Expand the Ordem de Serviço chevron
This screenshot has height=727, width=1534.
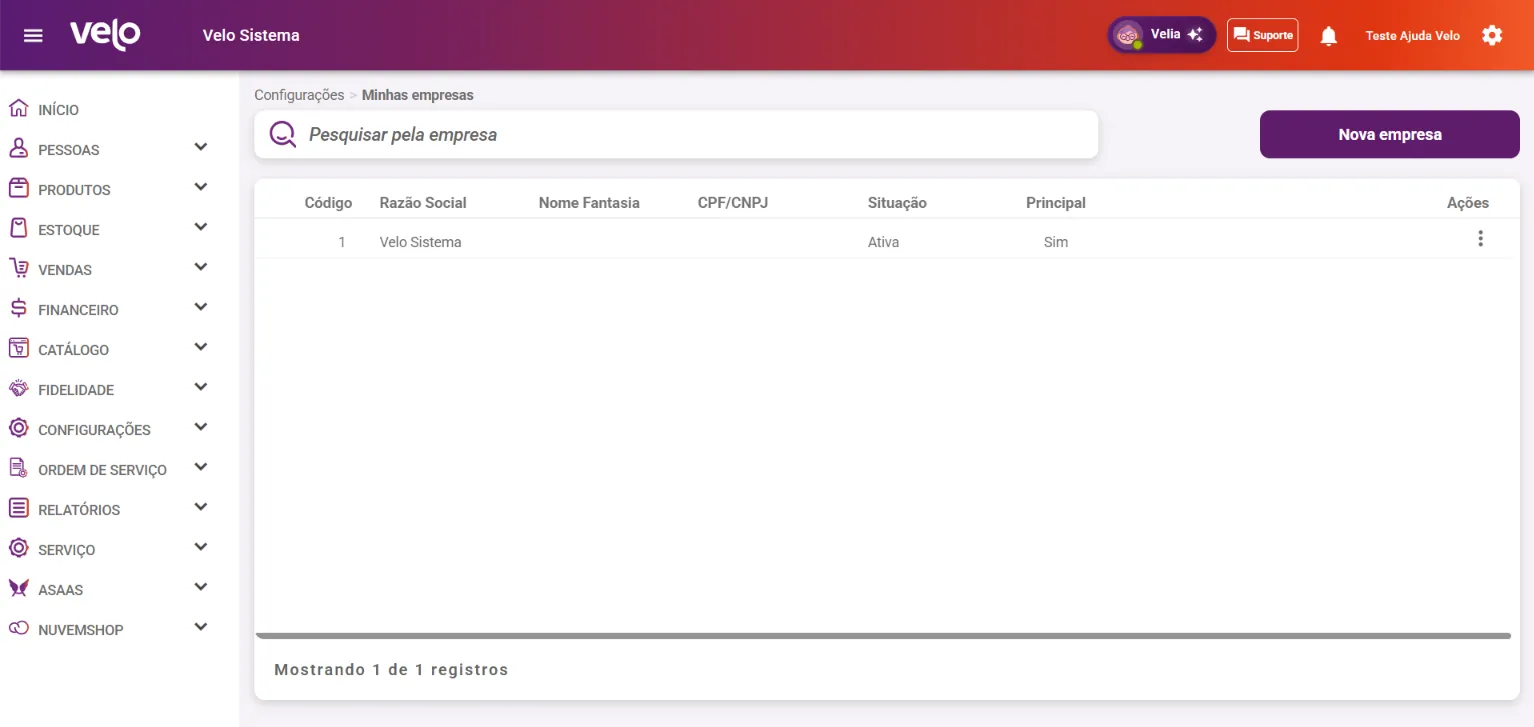tap(201, 467)
